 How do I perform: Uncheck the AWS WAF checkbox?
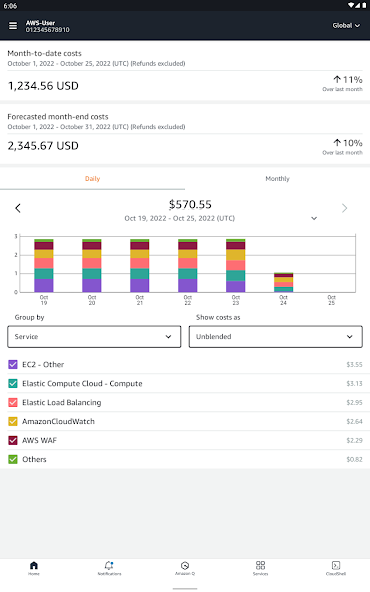[13, 440]
